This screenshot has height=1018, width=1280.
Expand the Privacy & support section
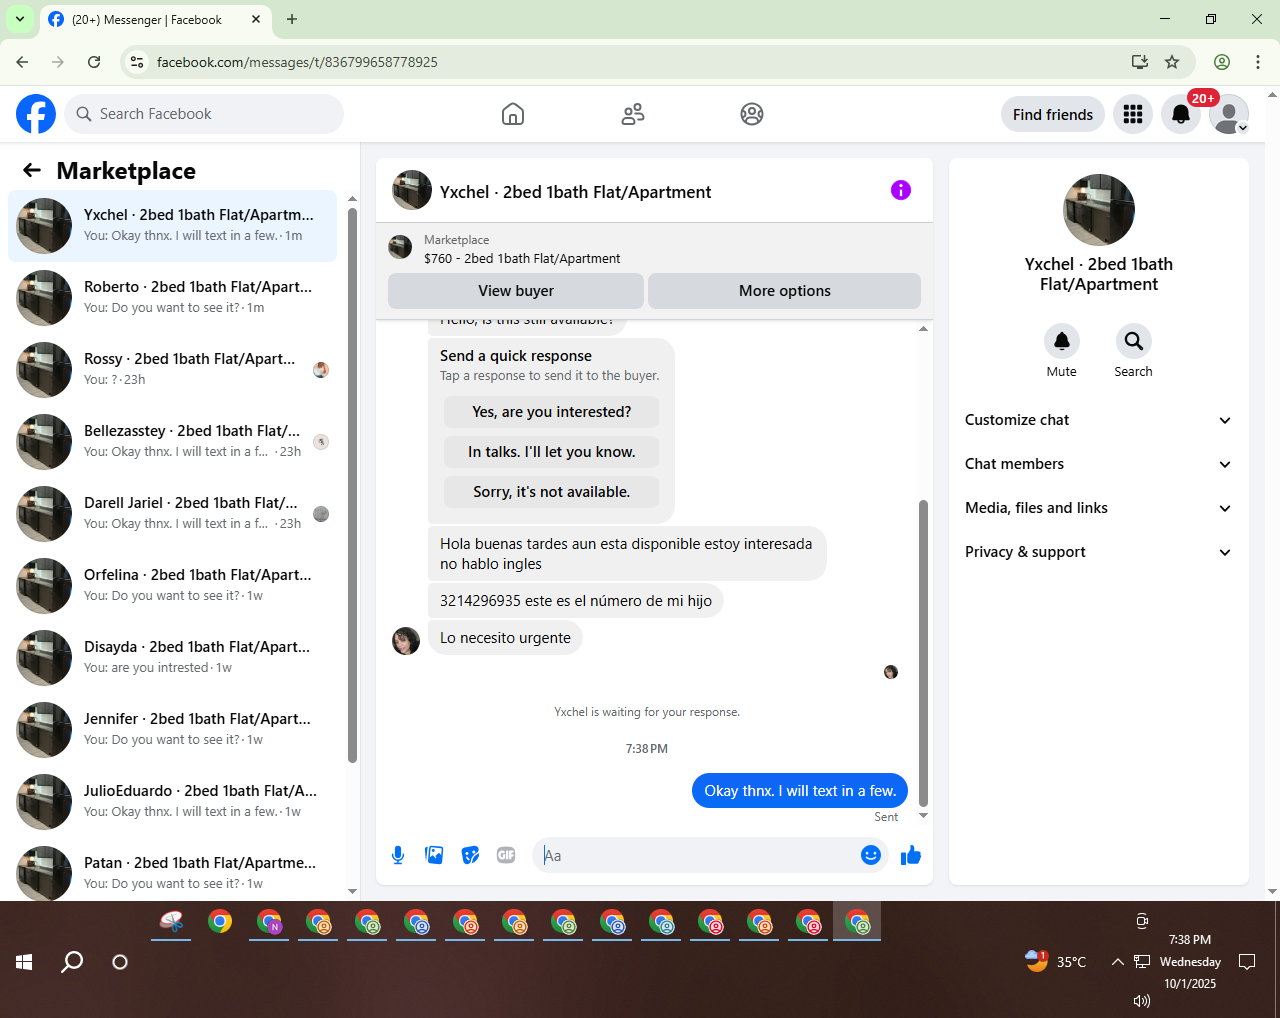1098,552
